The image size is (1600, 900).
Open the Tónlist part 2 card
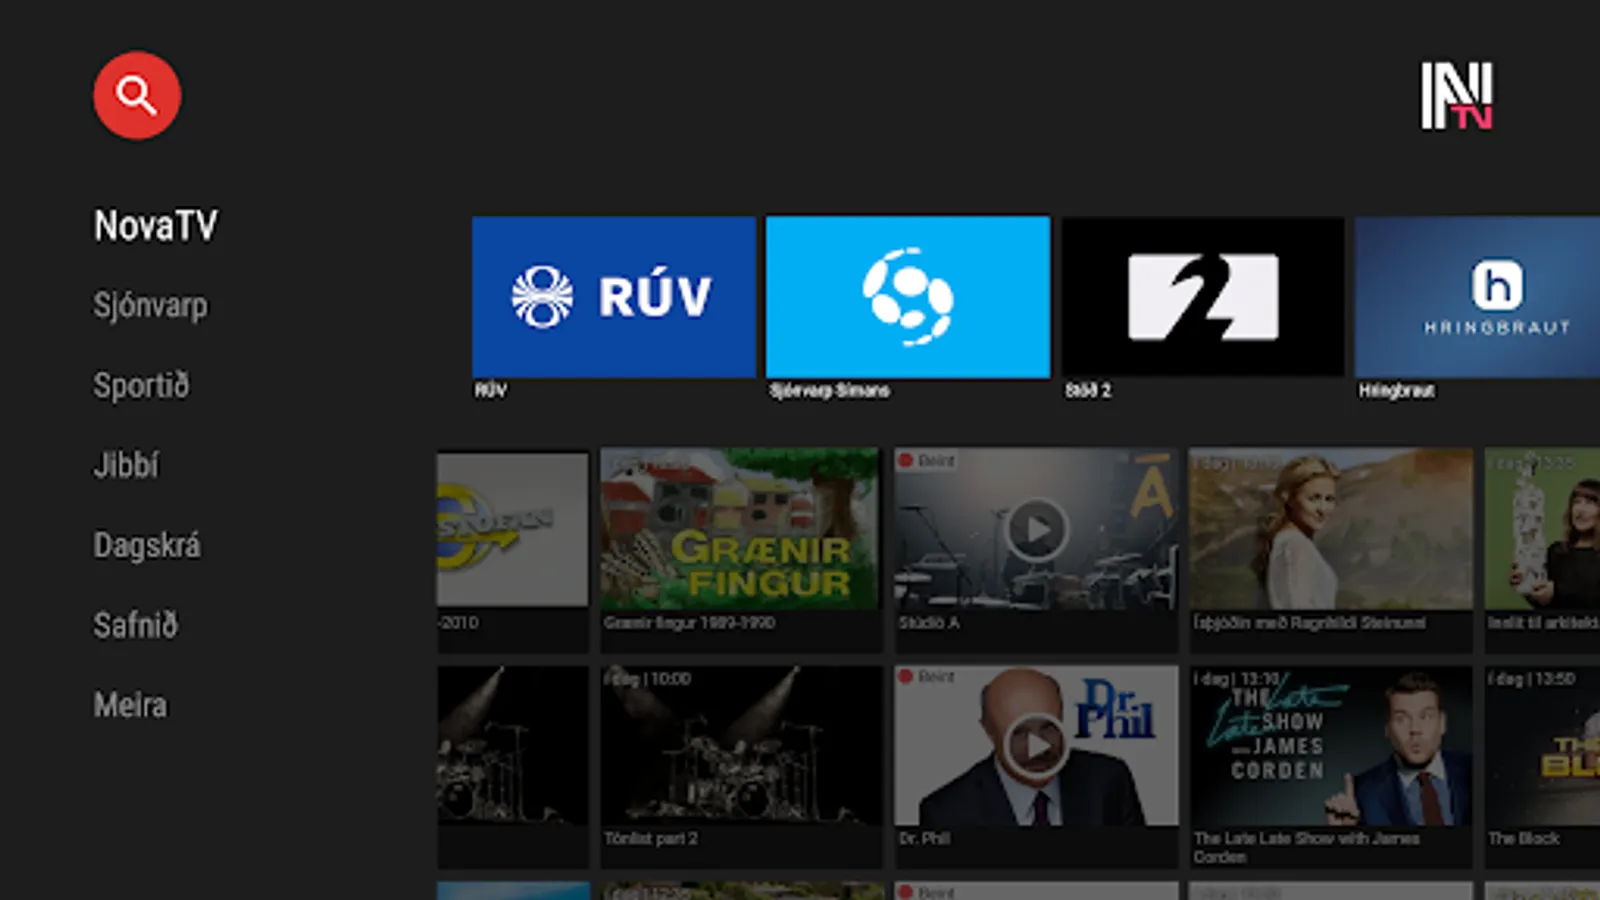[x=740, y=765]
